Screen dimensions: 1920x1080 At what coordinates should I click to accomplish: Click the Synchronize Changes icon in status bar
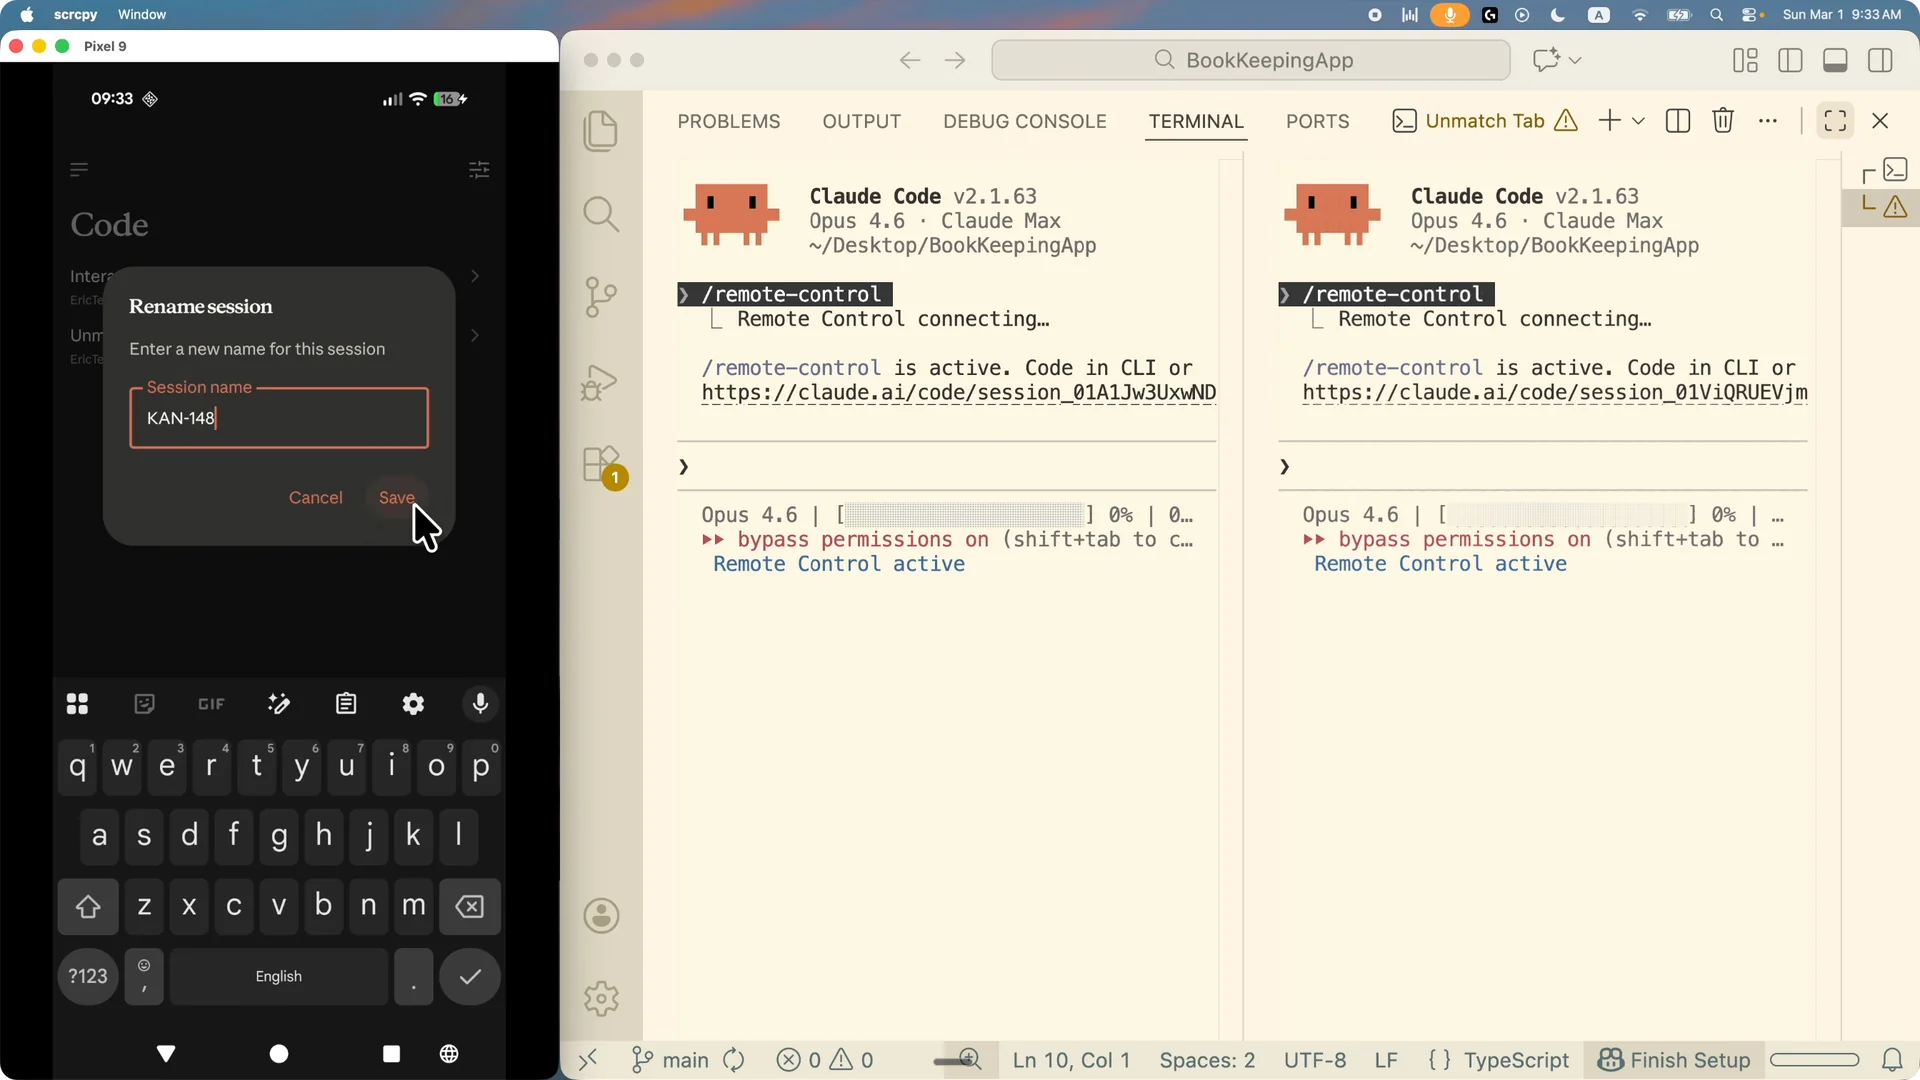pyautogui.click(x=734, y=1060)
